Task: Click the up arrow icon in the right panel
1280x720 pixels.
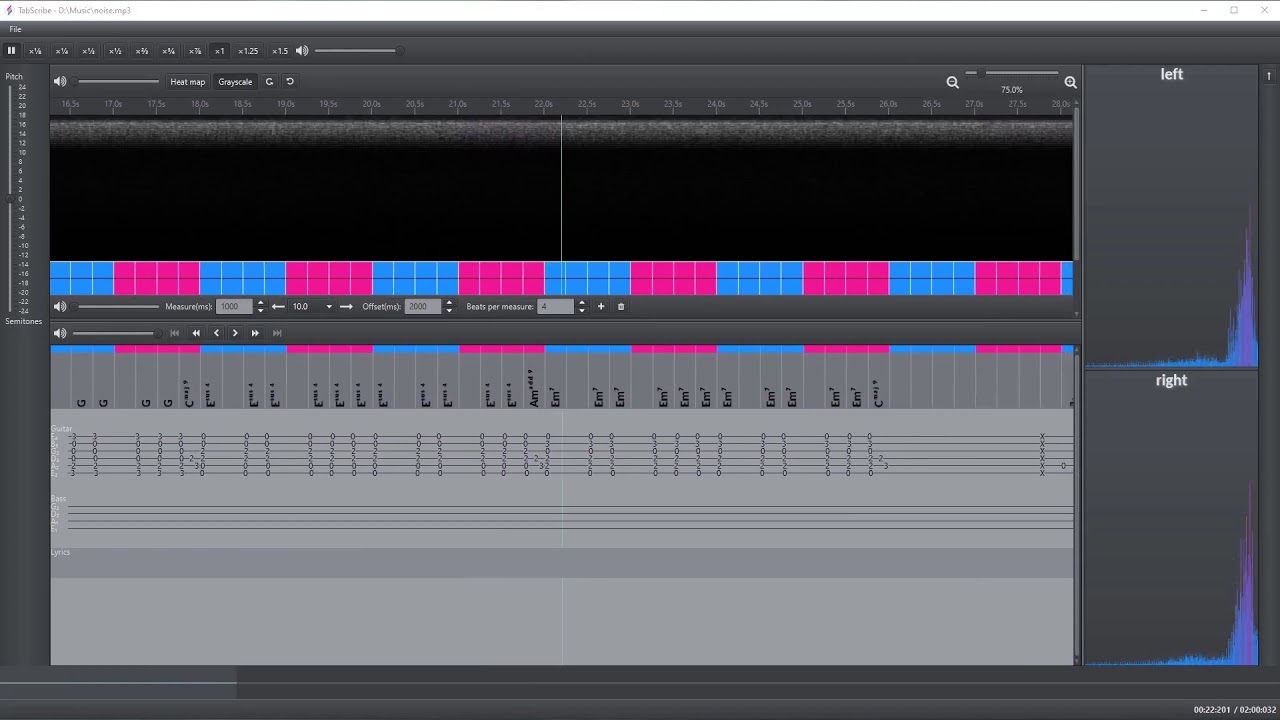Action: (1269, 76)
